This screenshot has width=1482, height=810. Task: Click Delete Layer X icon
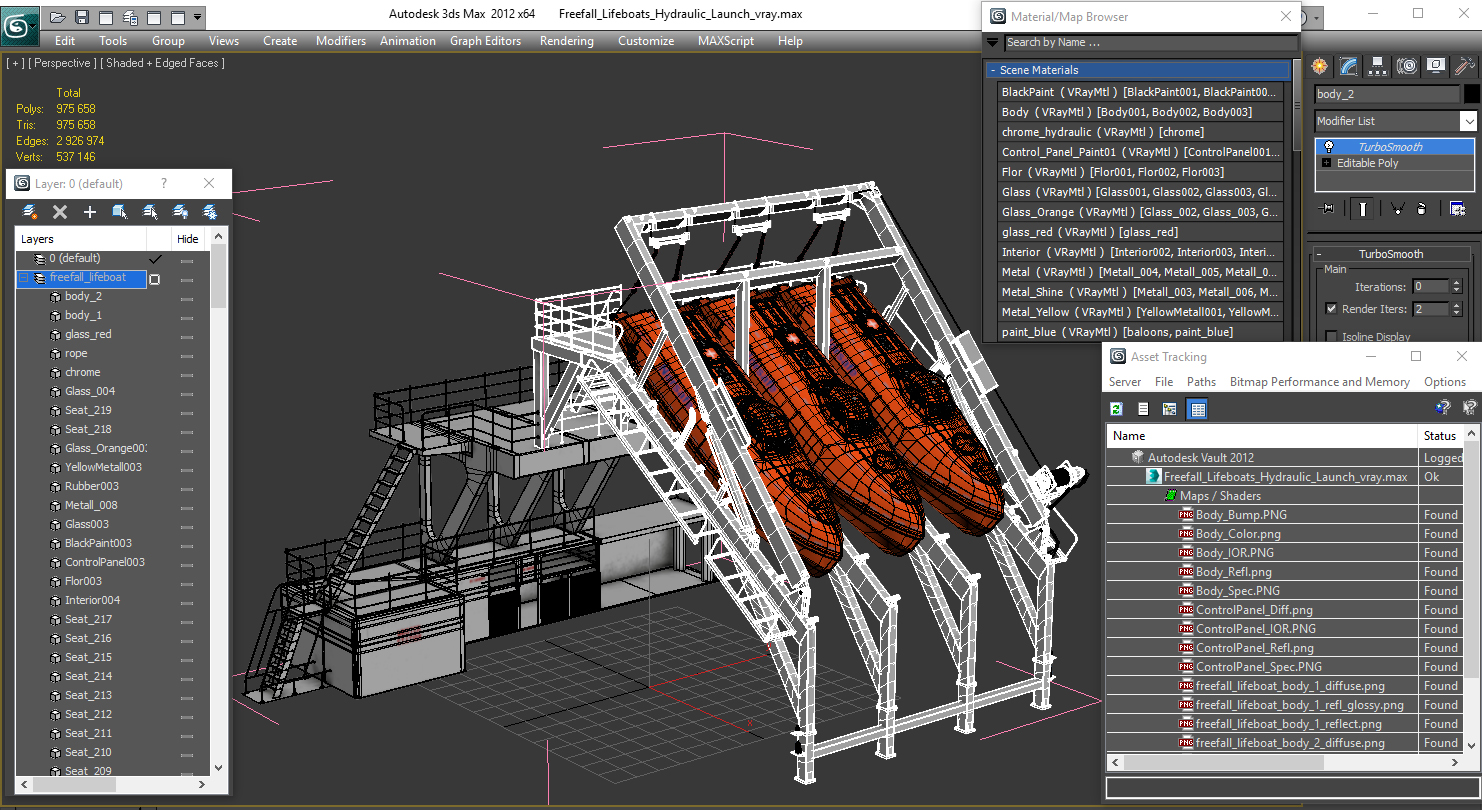pos(60,212)
